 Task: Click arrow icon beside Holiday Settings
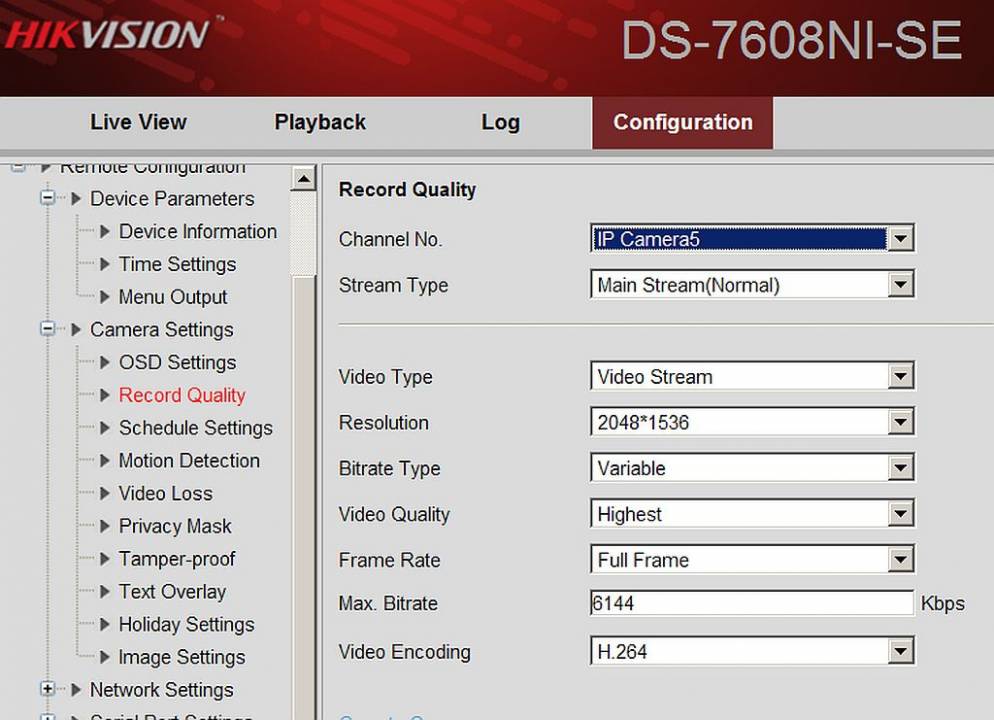(x=105, y=624)
